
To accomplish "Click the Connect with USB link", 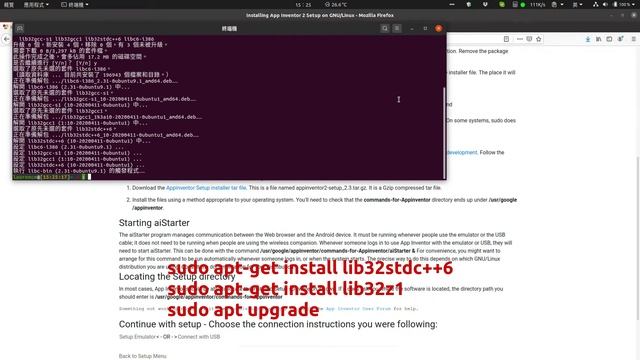I will (199, 337).
